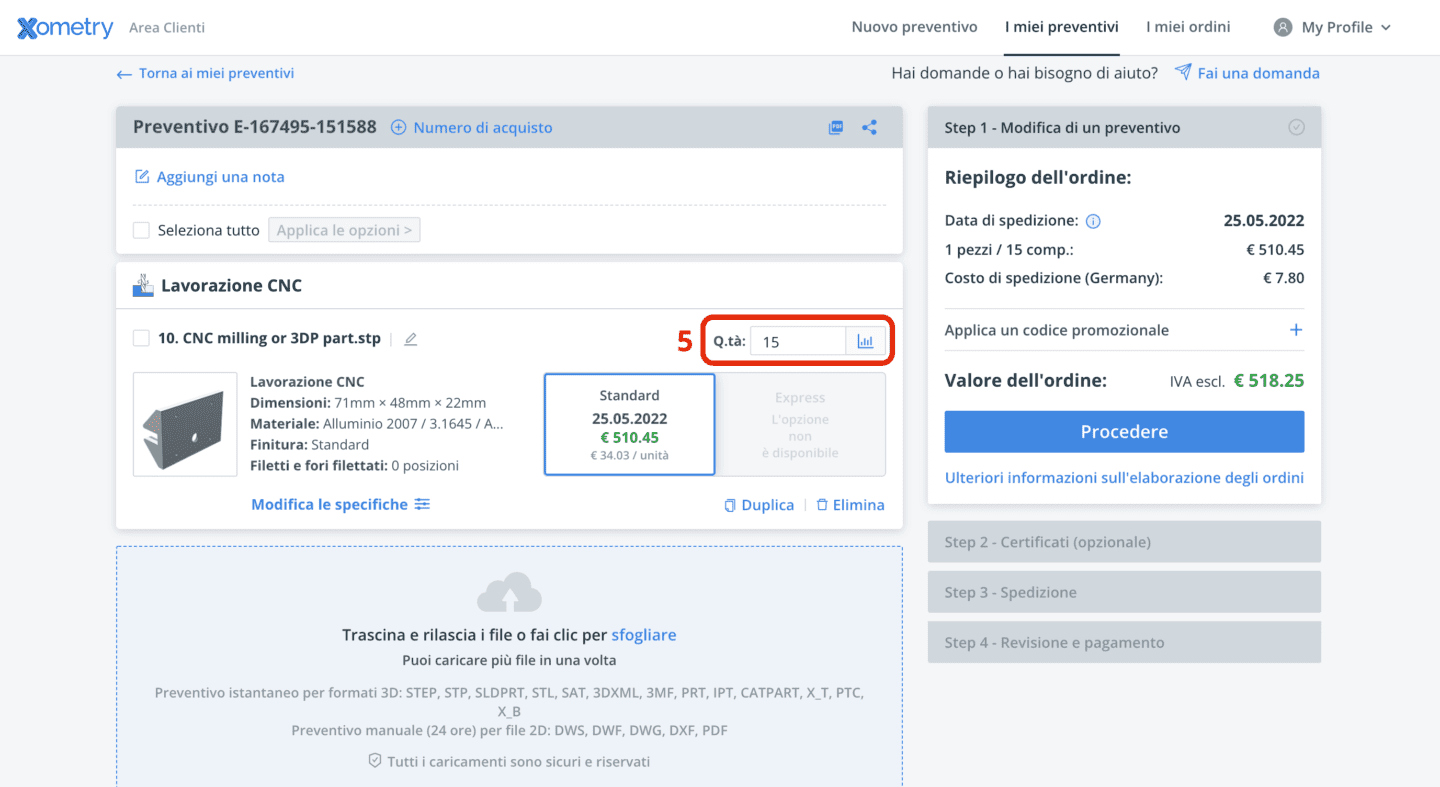Click the part name 10. CNC milling or 3DP part.stp
This screenshot has height=787, width=1440.
coord(269,338)
